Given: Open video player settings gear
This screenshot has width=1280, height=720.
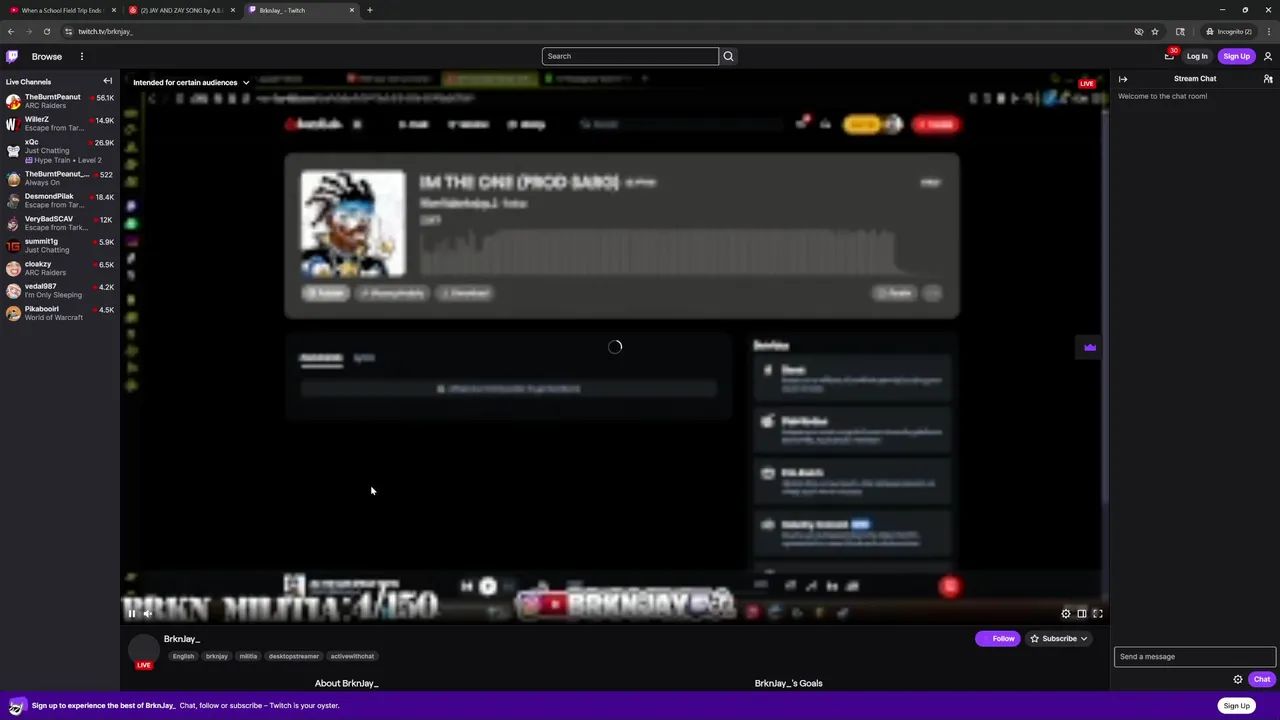Looking at the screenshot, I should [x=1066, y=613].
